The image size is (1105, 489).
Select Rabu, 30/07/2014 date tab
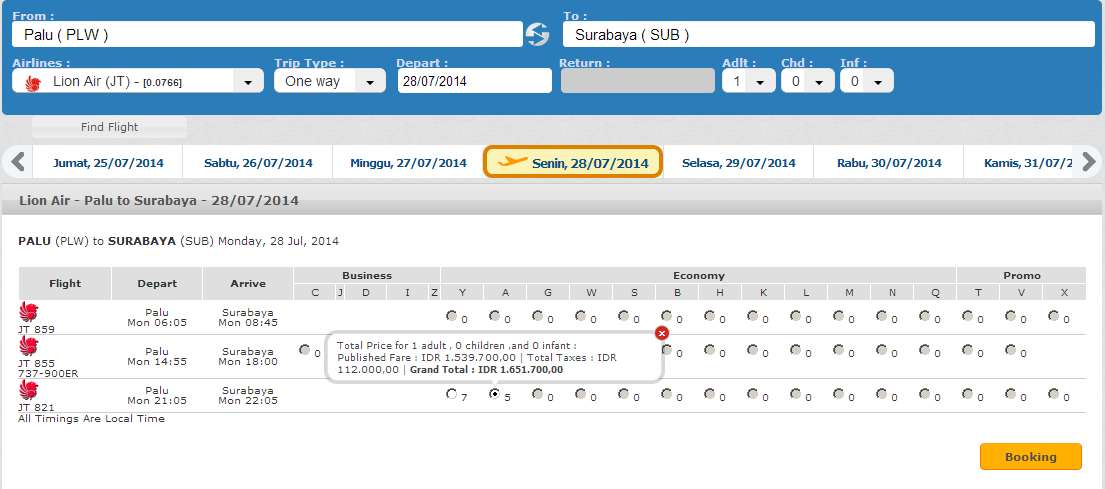[x=889, y=163]
